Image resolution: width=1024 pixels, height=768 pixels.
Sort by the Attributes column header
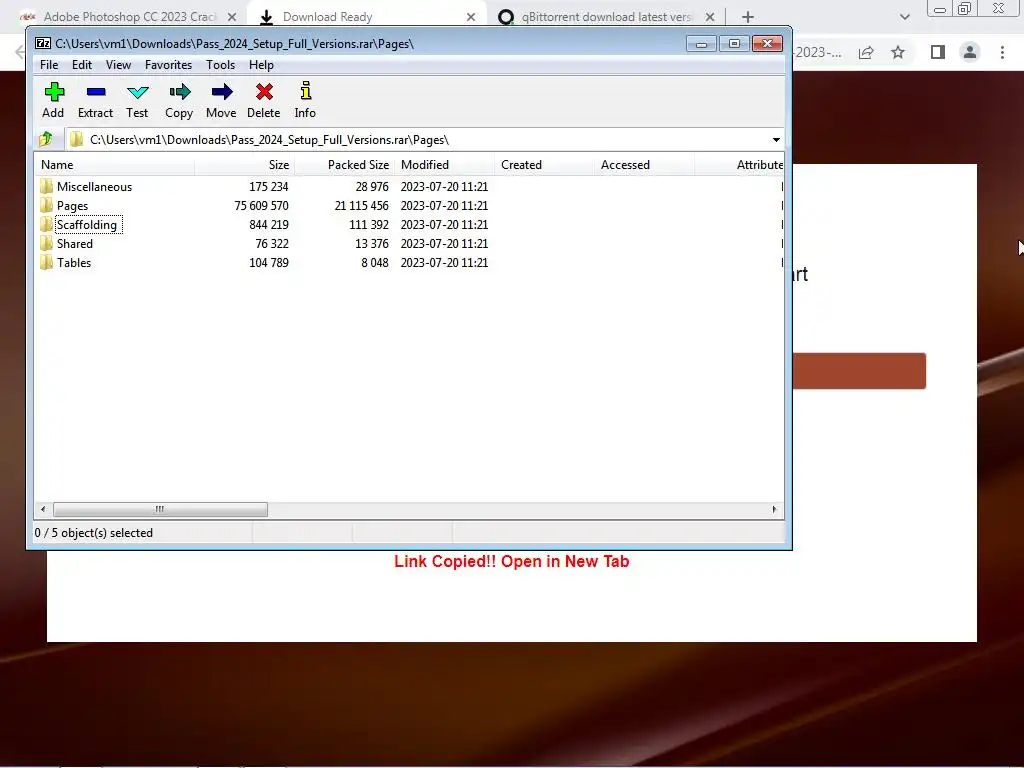[x=739, y=165]
